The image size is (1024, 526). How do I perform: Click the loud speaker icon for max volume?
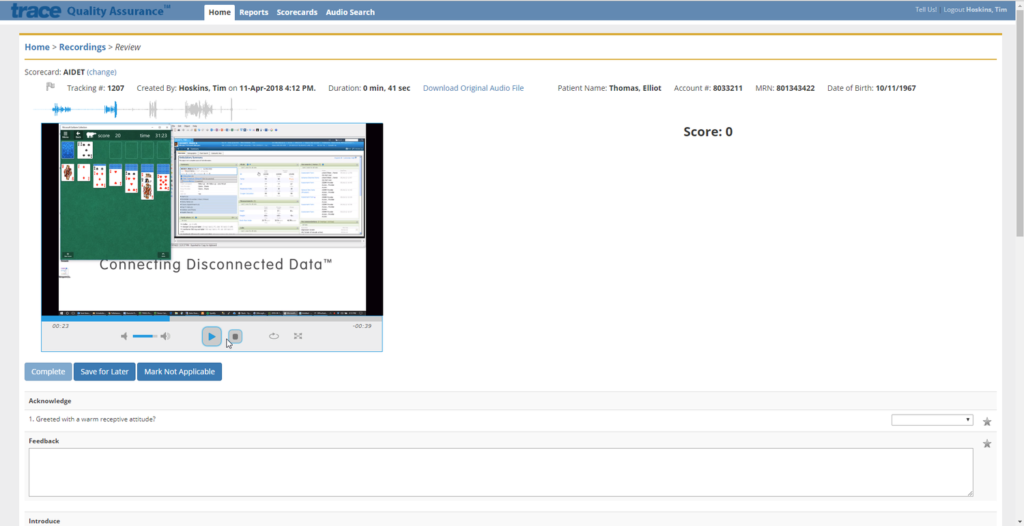click(165, 336)
